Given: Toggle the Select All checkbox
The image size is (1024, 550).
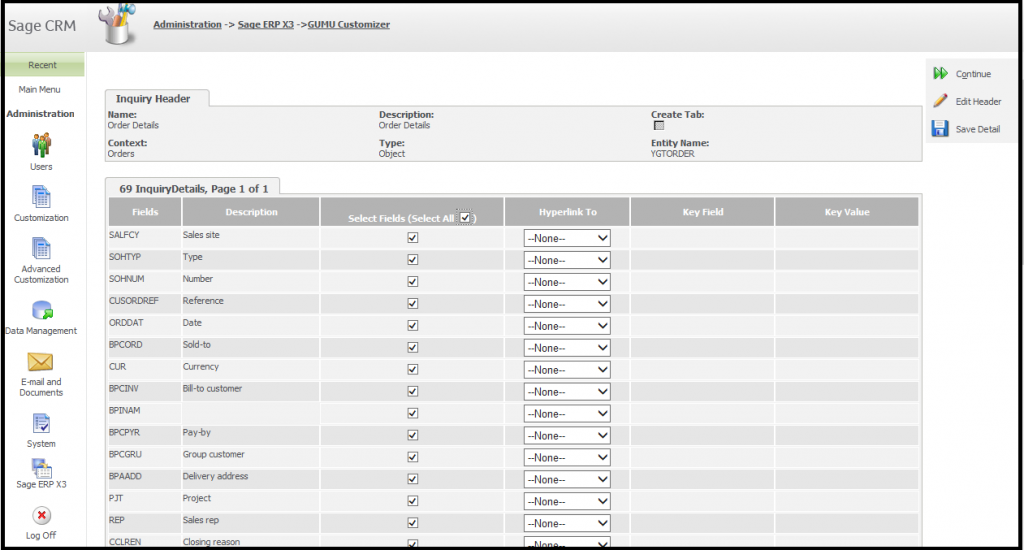Looking at the screenshot, I should [464, 218].
